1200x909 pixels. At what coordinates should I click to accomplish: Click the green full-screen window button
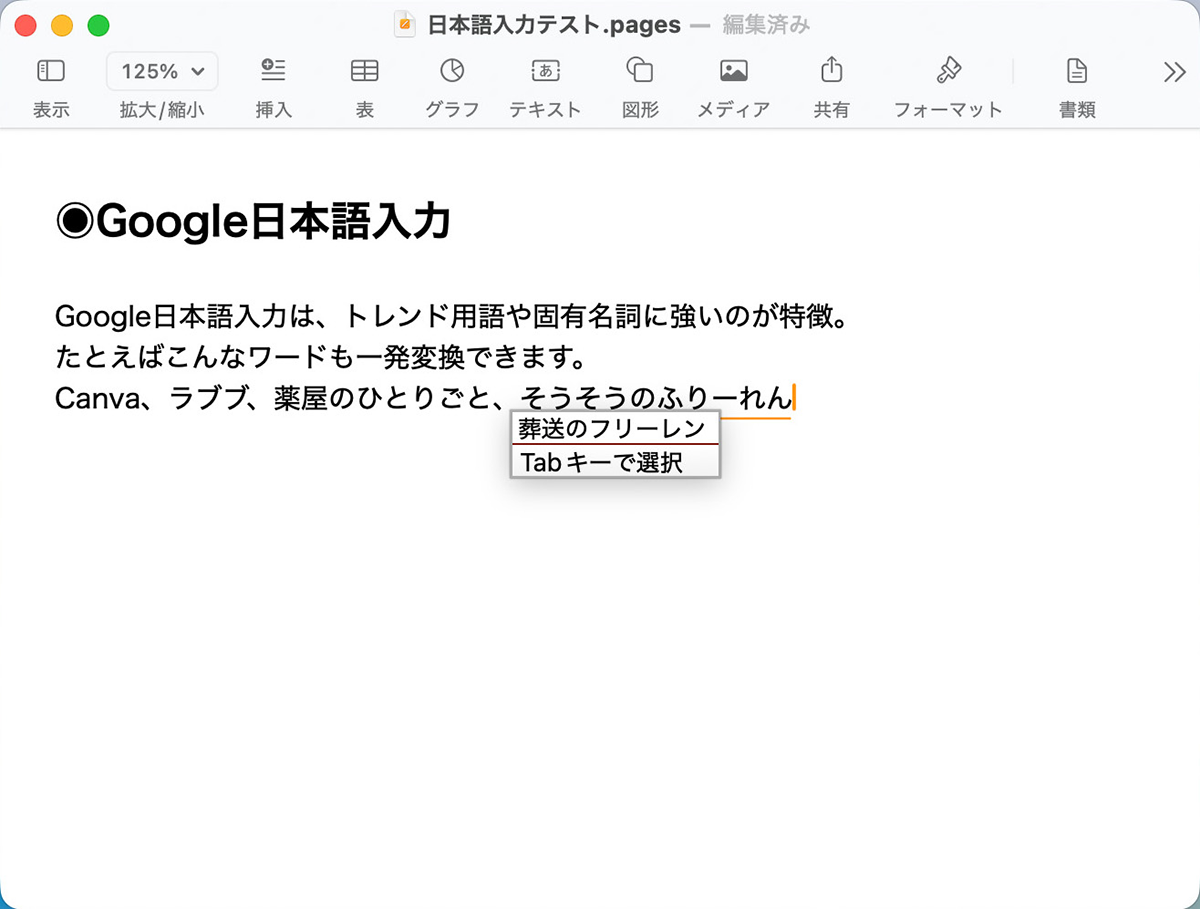(x=98, y=26)
